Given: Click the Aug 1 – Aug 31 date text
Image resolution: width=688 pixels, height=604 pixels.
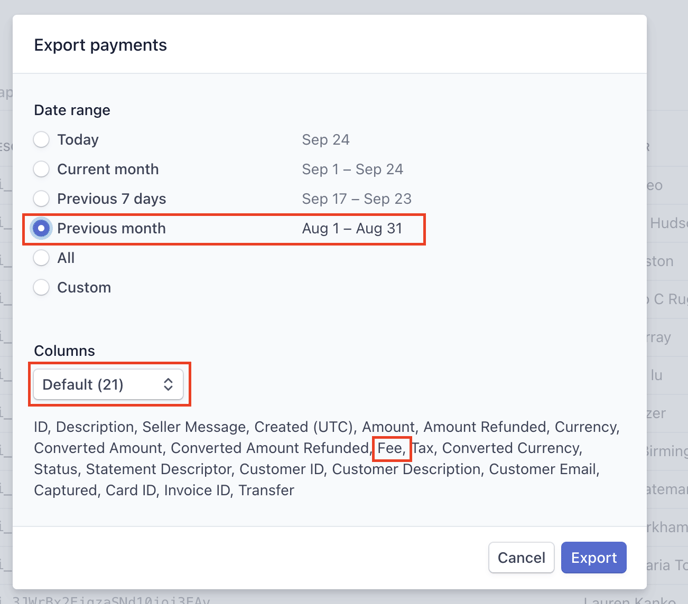Looking at the screenshot, I should coord(352,228).
